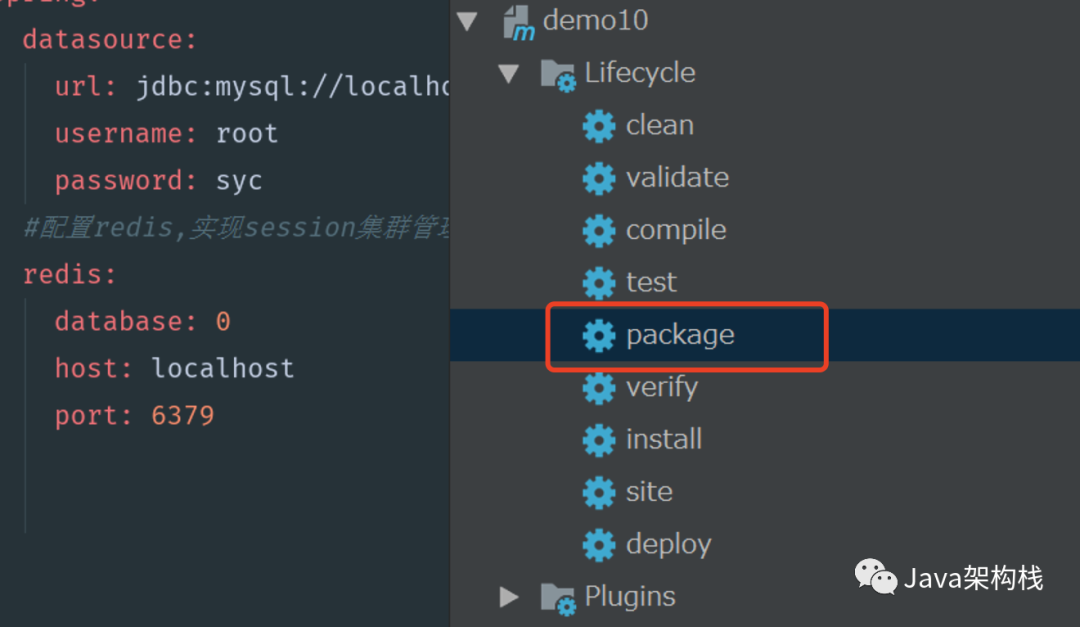The width and height of the screenshot is (1080, 627).
Task: Select the site lifecycle goal
Action: pyautogui.click(x=649, y=492)
